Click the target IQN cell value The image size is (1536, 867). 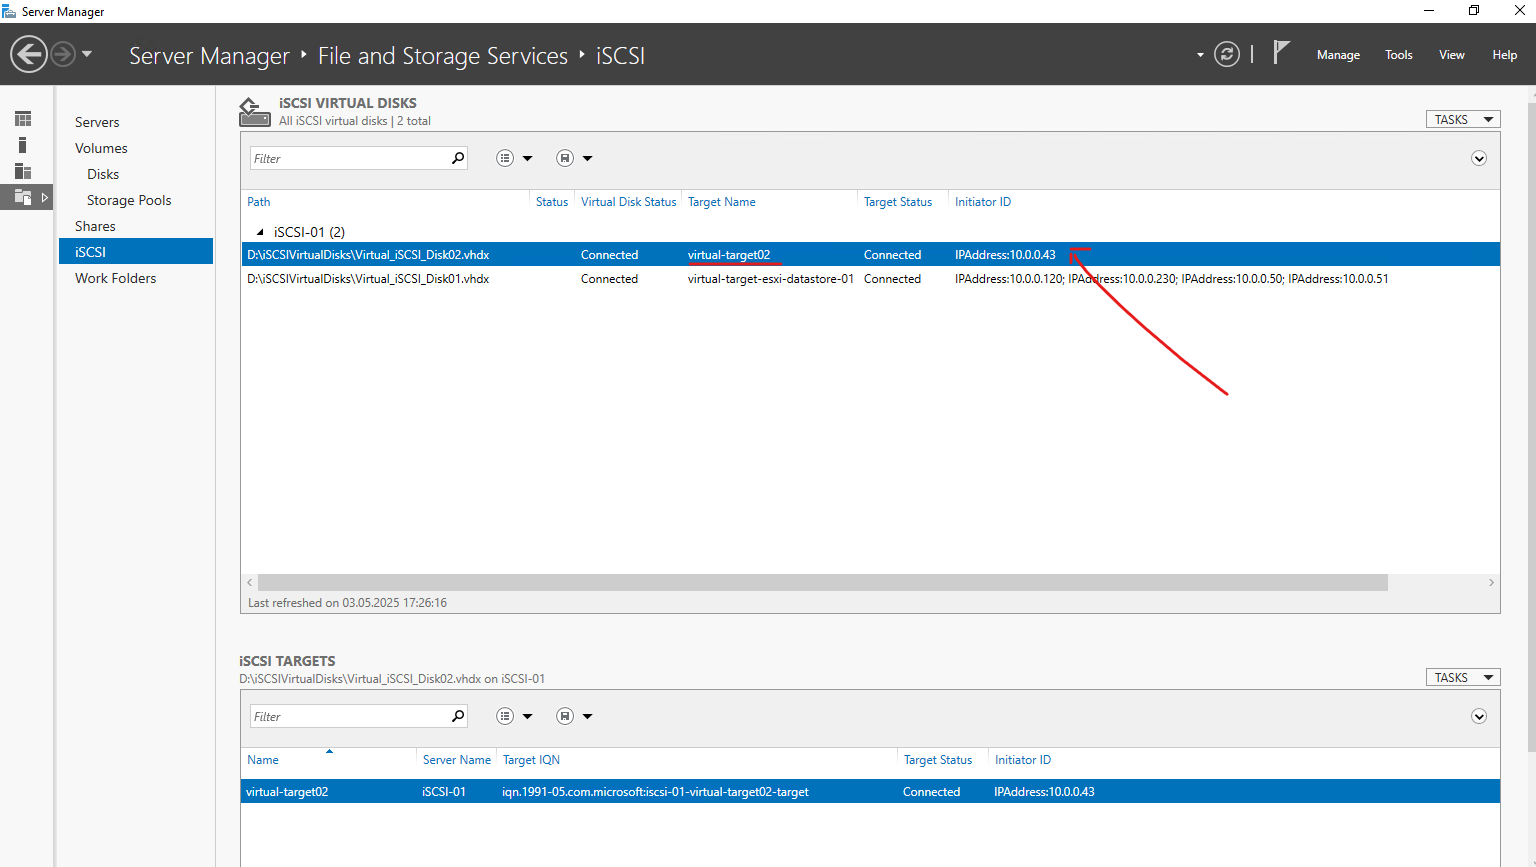tap(655, 792)
